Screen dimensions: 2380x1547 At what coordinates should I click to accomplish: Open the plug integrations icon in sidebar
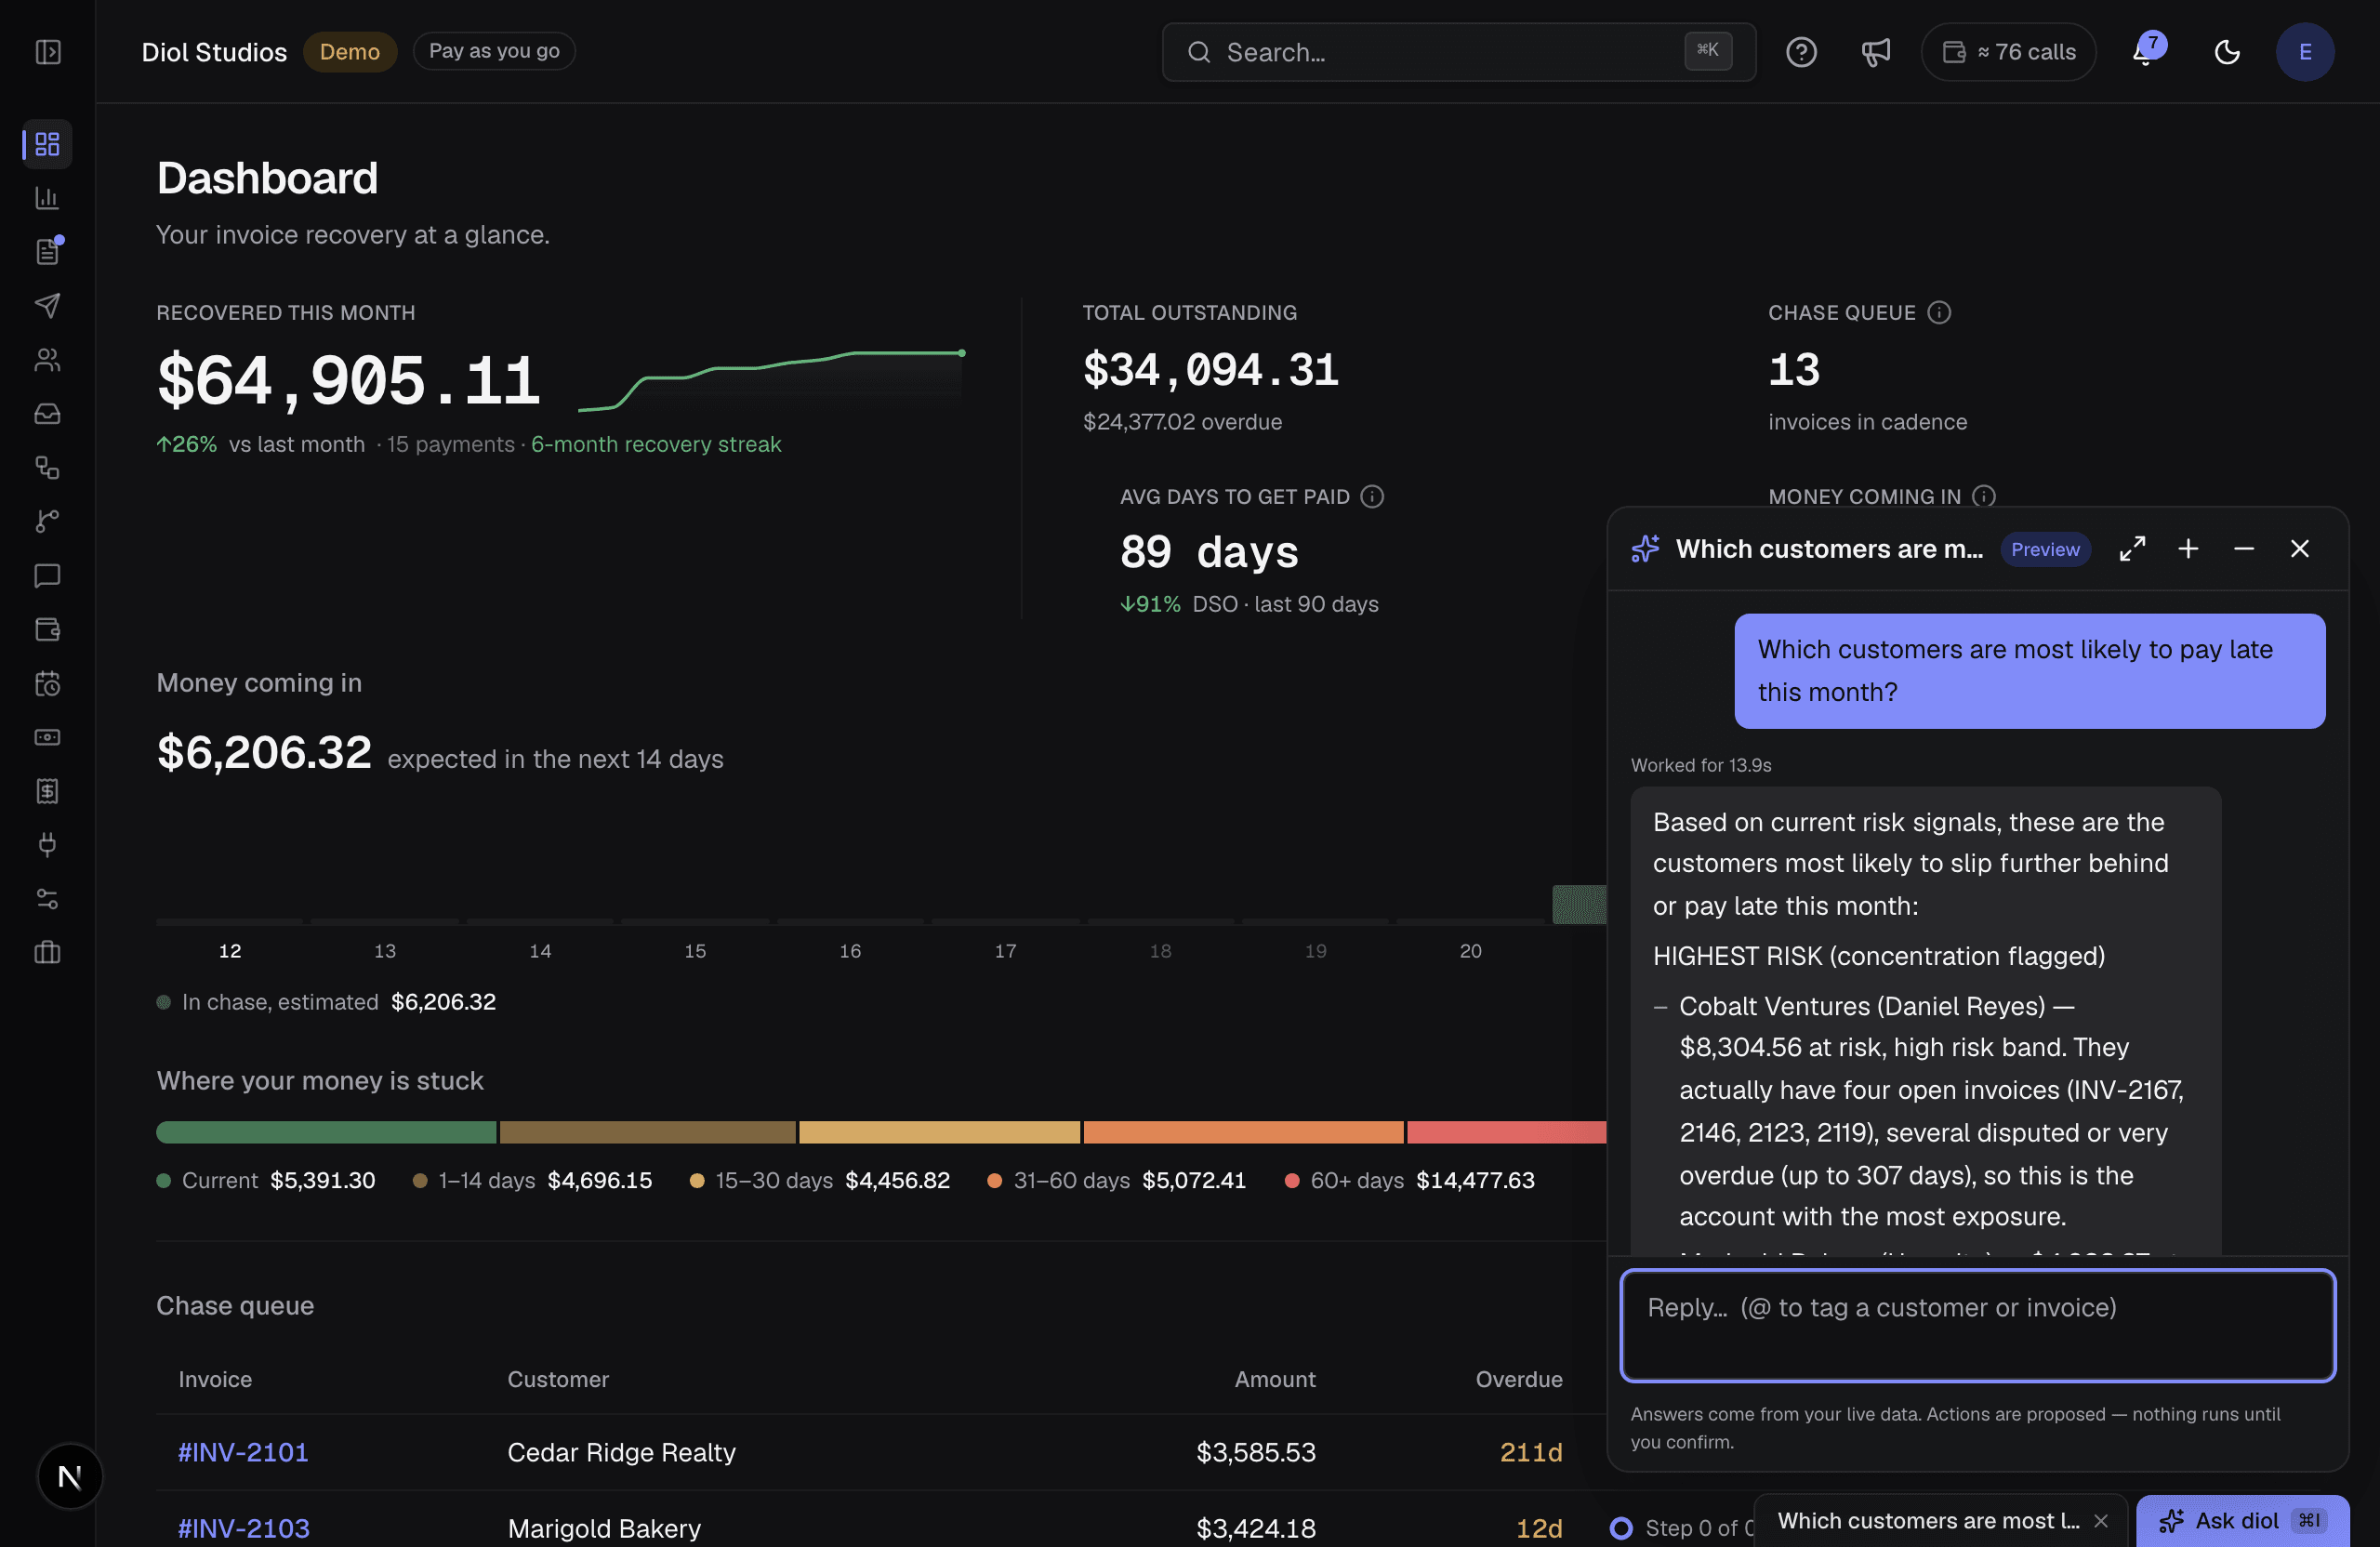[47, 845]
